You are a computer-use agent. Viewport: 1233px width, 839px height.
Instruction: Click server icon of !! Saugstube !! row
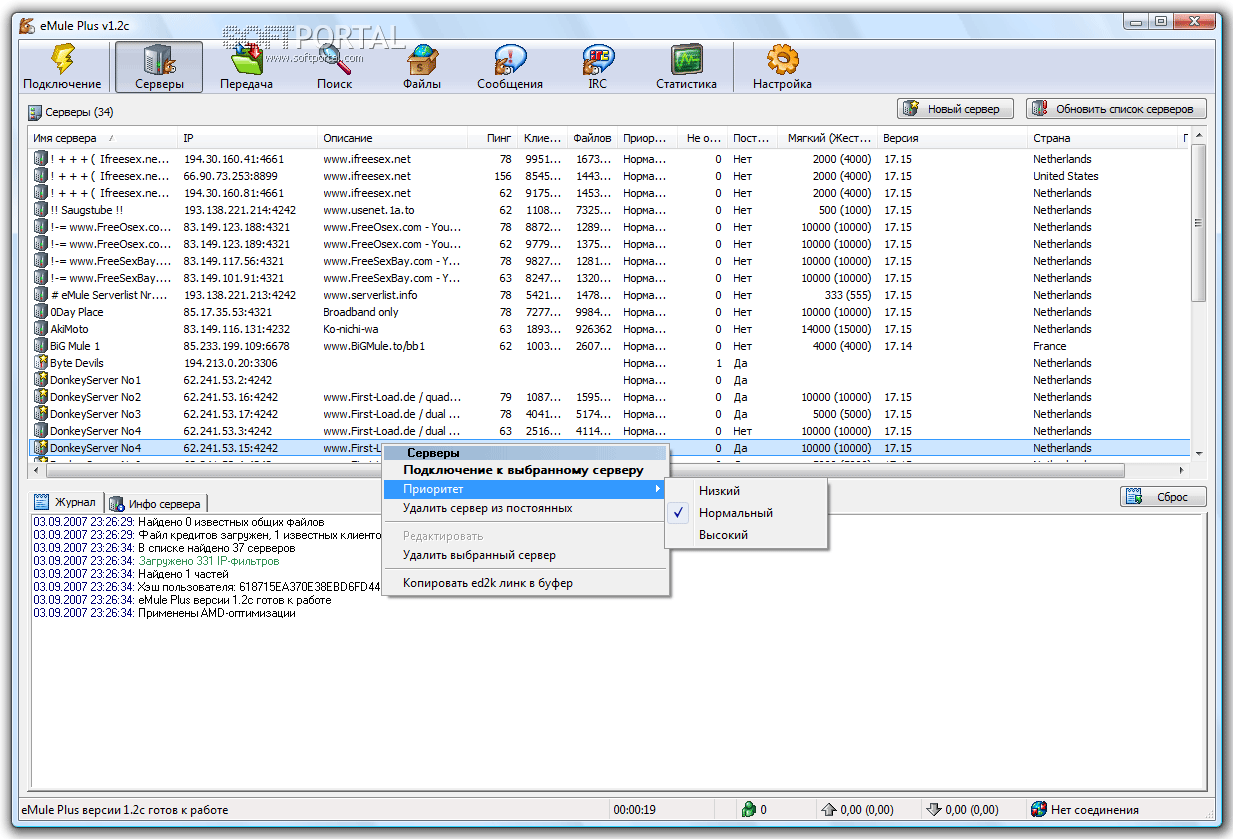click(x=41, y=210)
